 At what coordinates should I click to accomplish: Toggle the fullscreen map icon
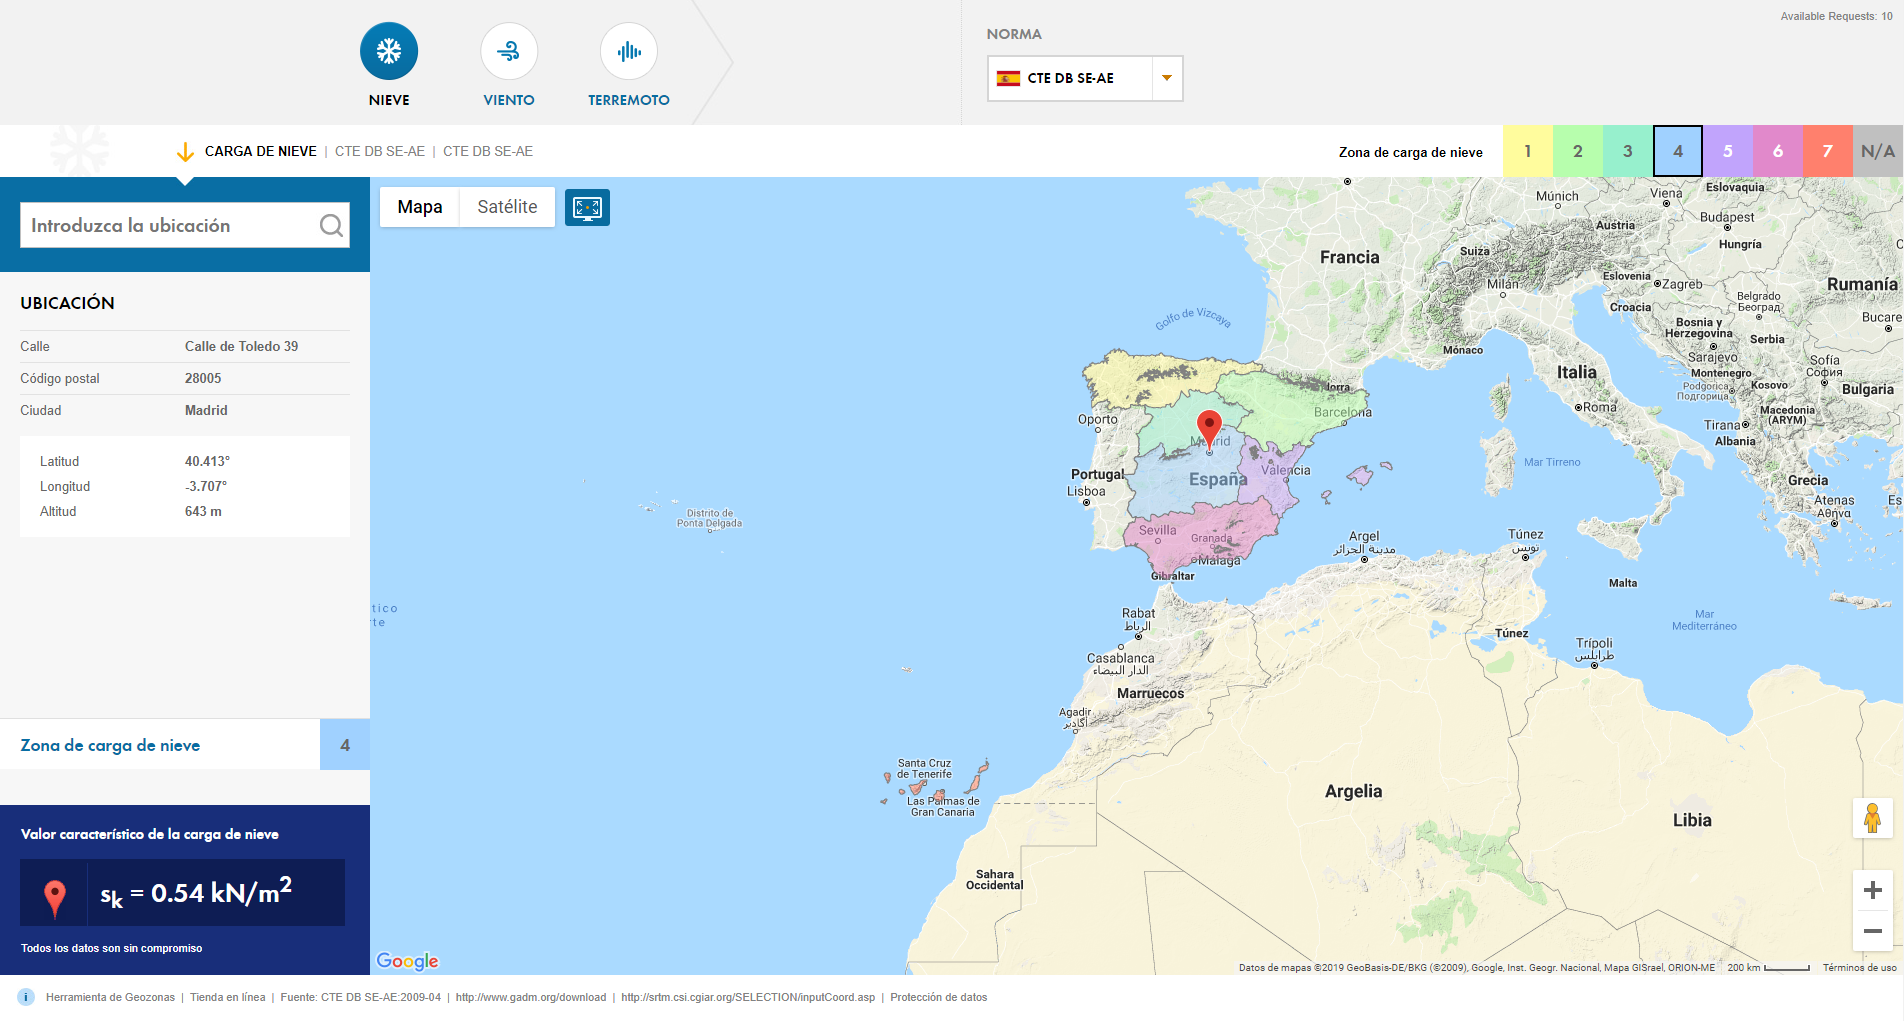587,207
